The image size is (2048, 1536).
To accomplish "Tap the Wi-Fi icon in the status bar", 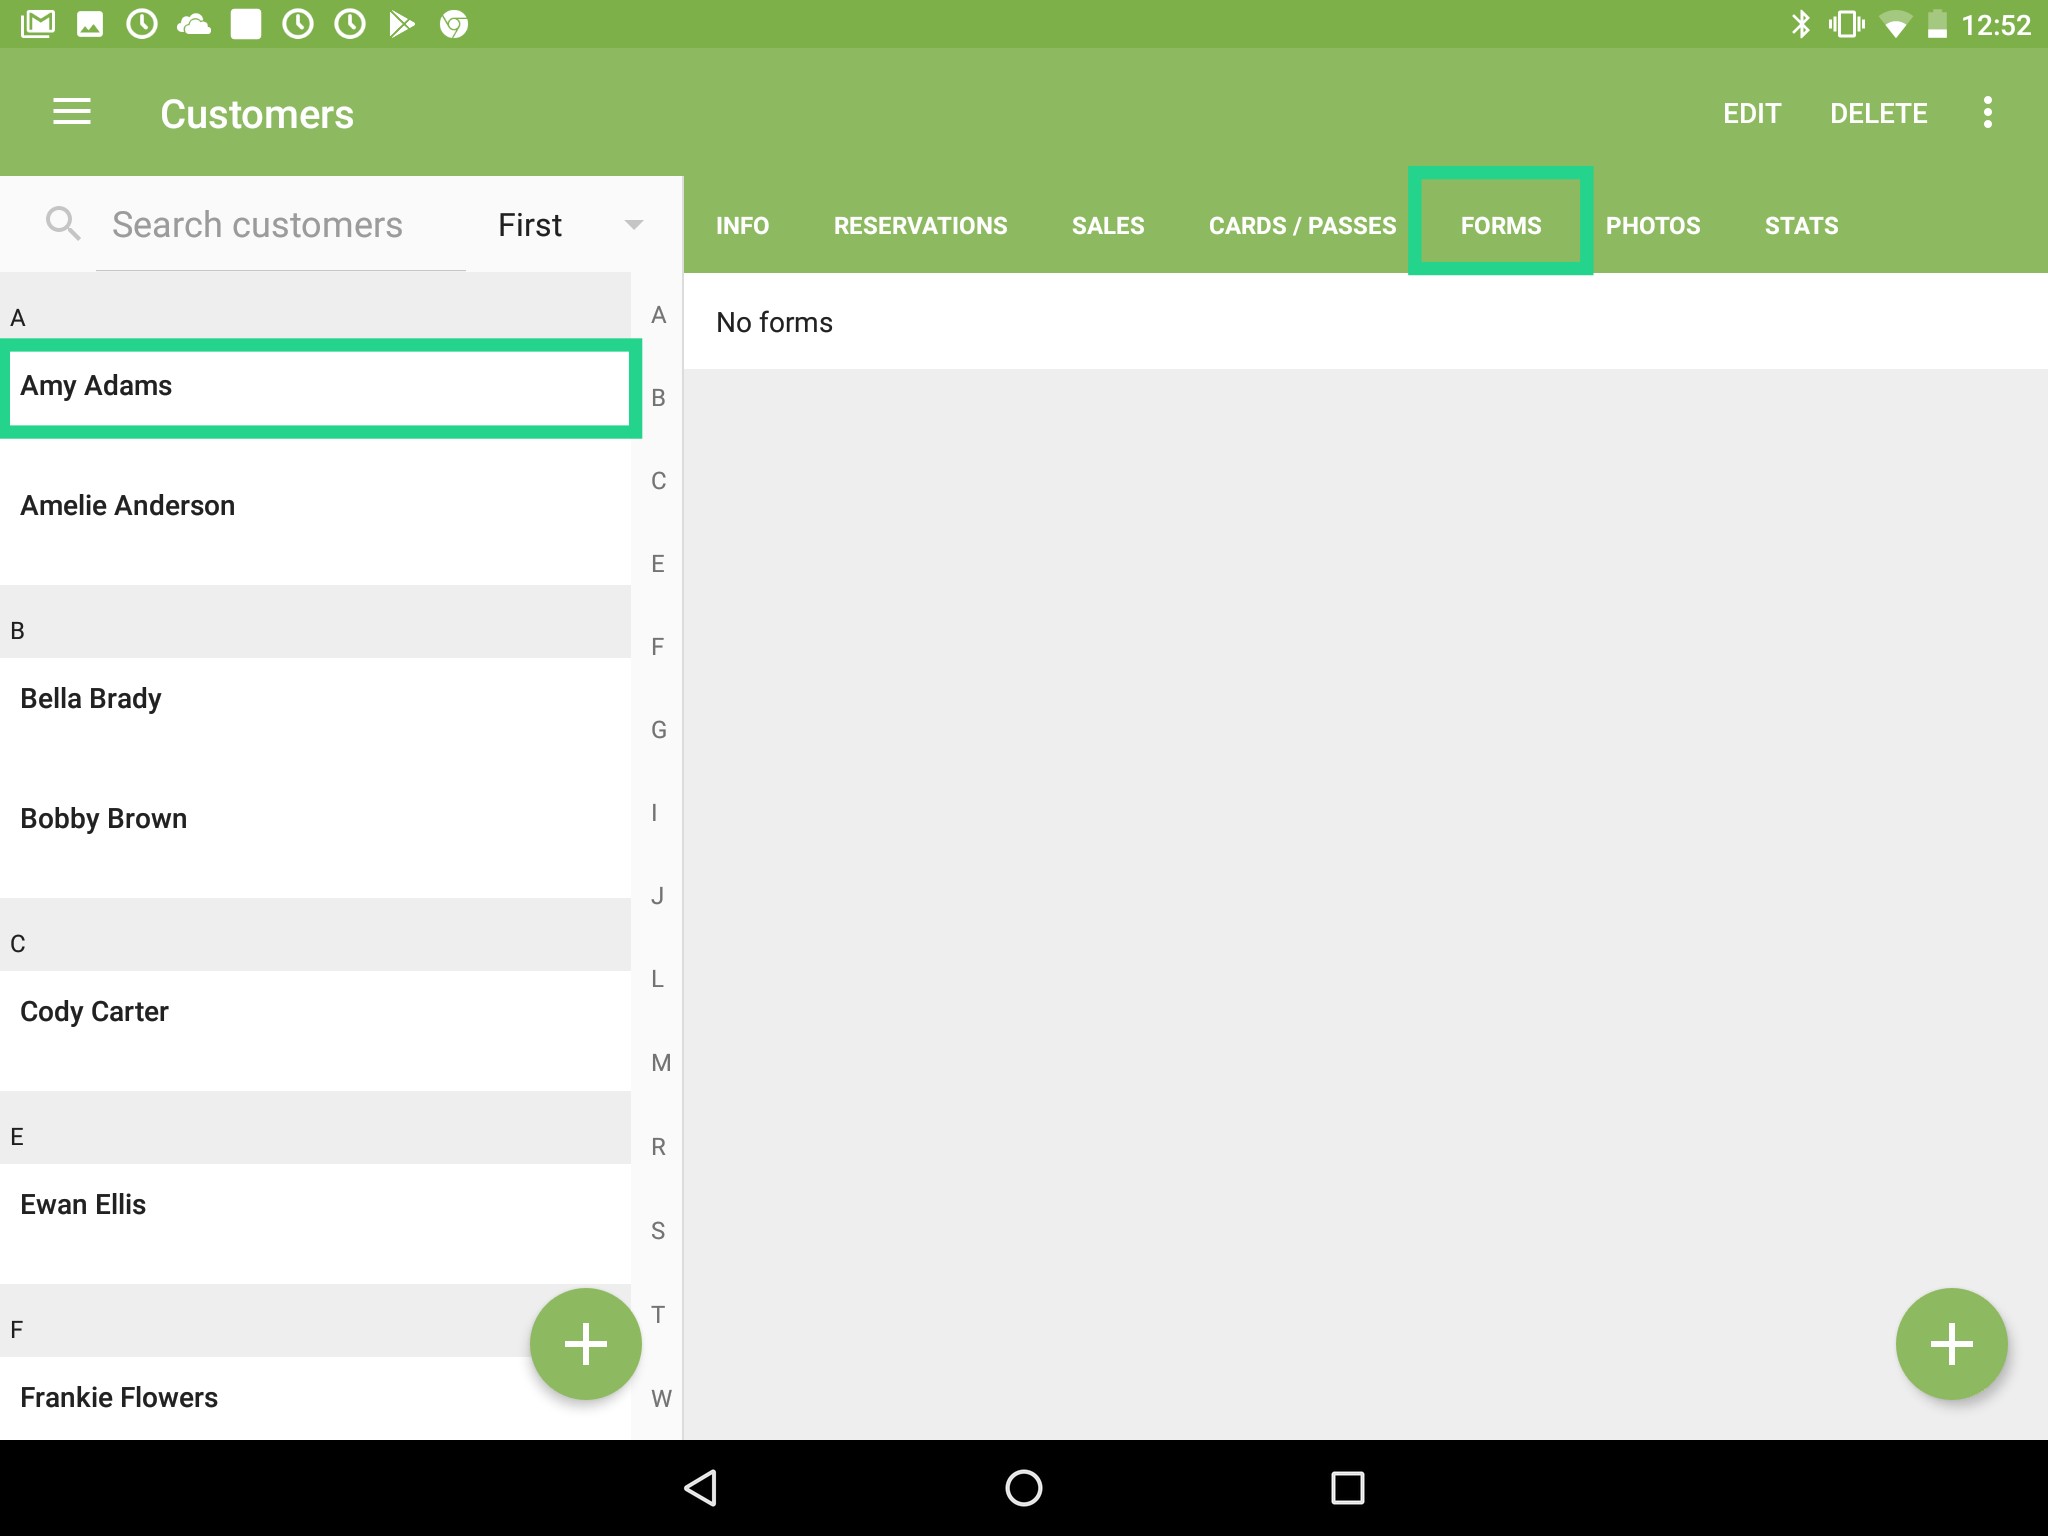I will pyautogui.click(x=1897, y=22).
